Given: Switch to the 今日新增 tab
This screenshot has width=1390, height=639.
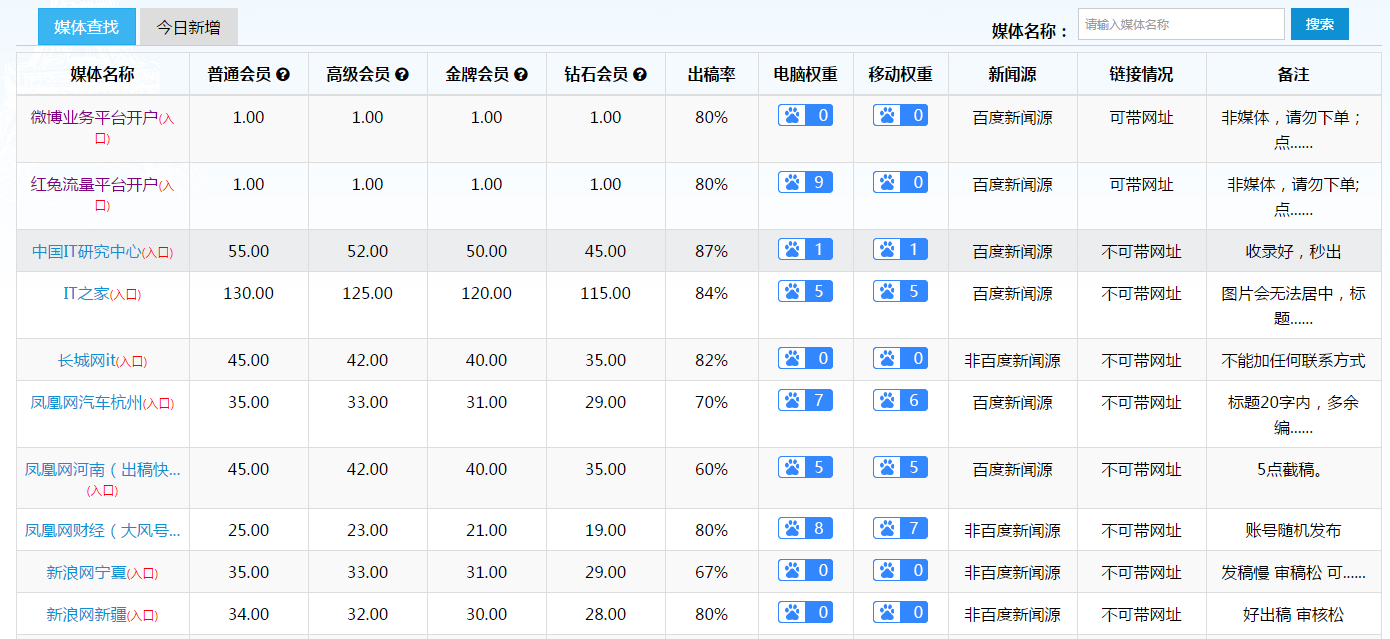Looking at the screenshot, I should click(x=189, y=27).
